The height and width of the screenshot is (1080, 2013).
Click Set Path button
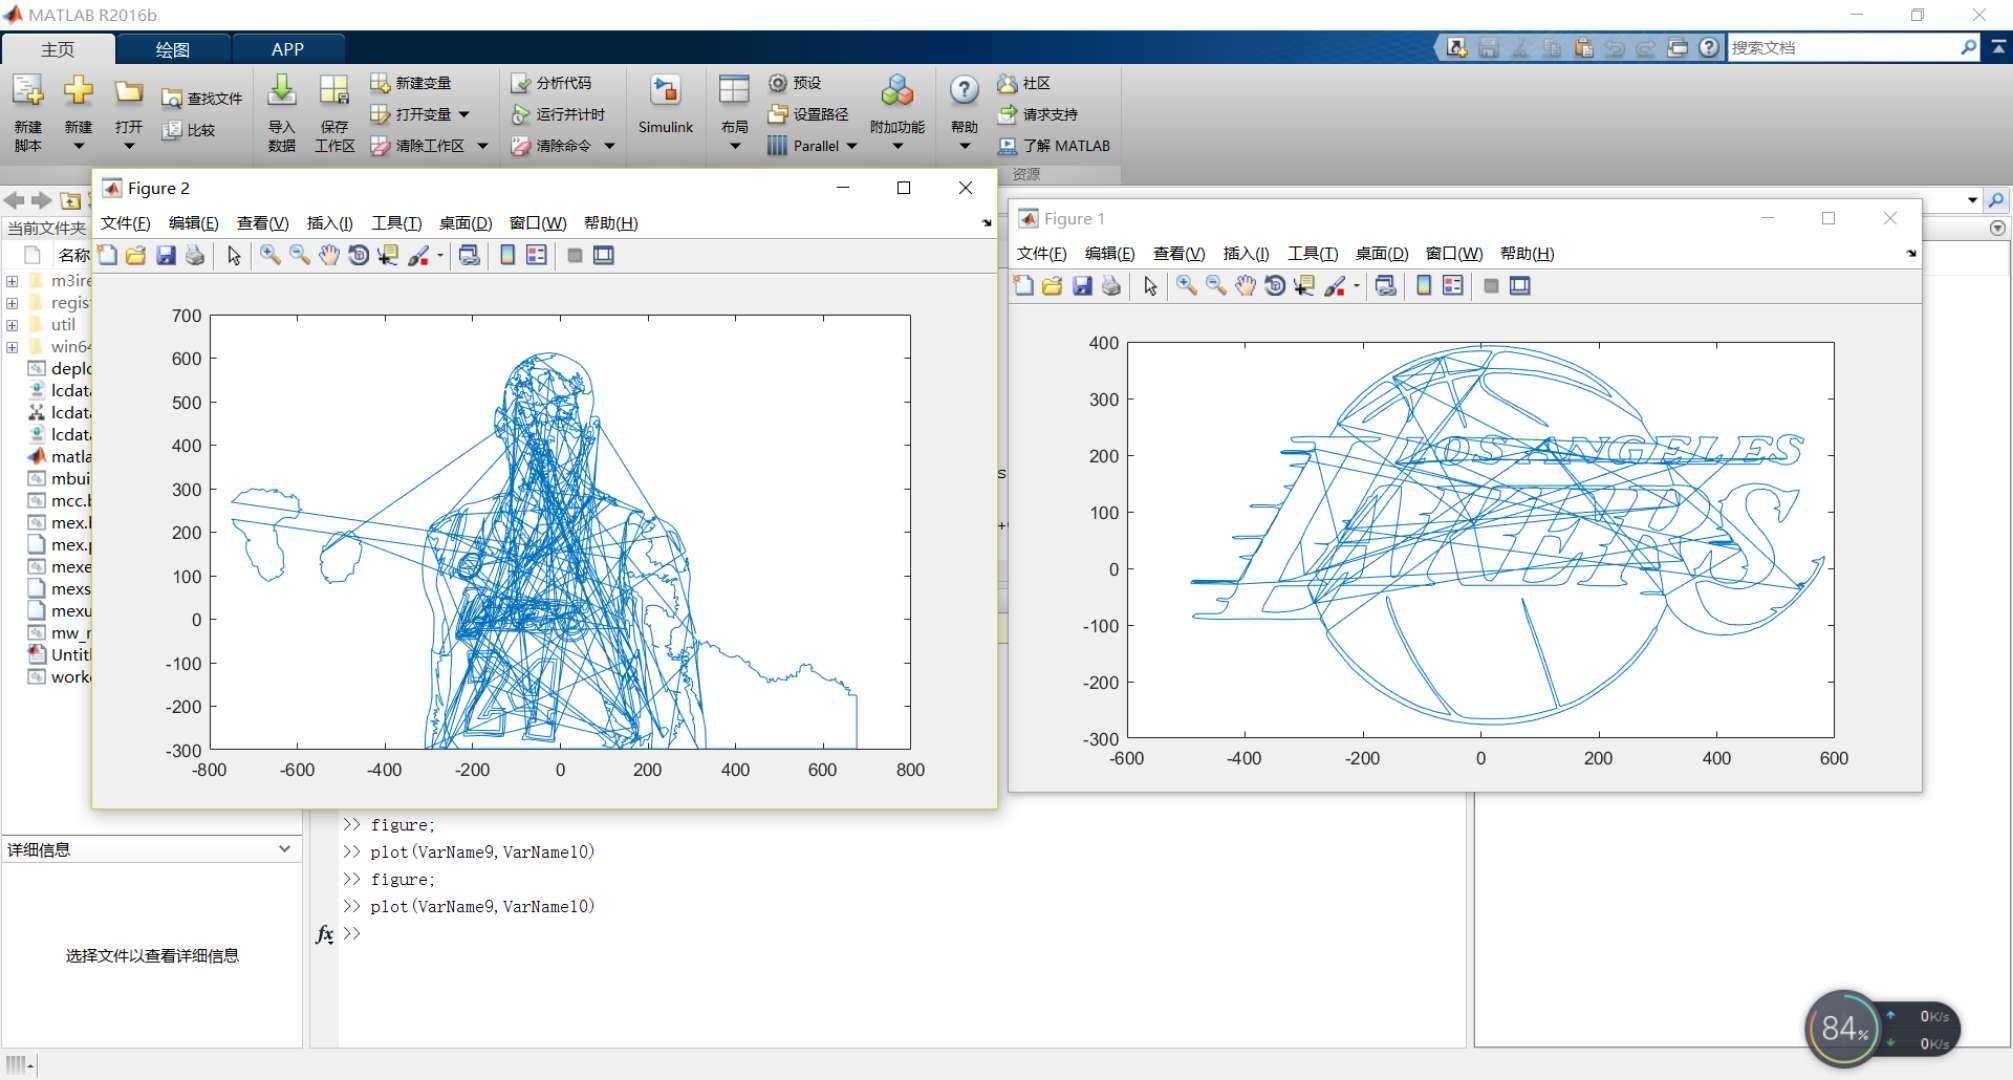808,114
